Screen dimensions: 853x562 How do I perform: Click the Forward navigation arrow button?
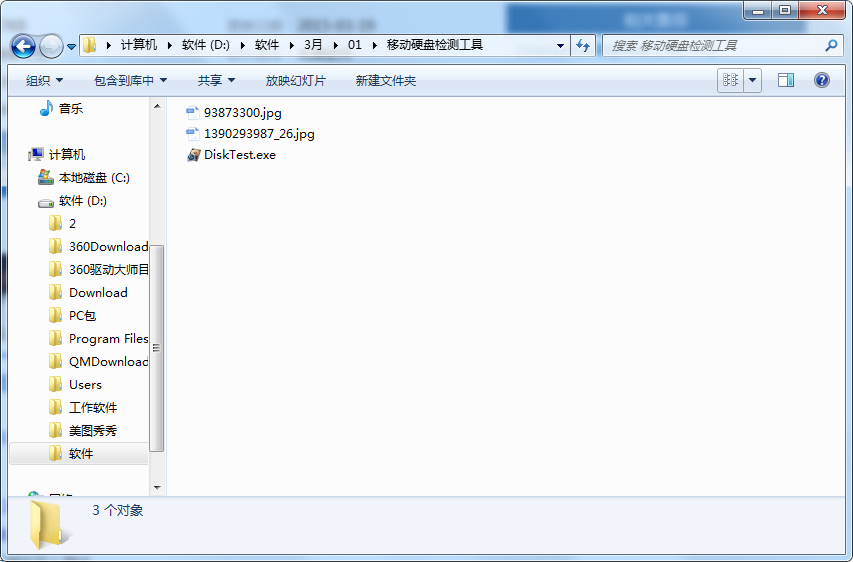(51, 46)
